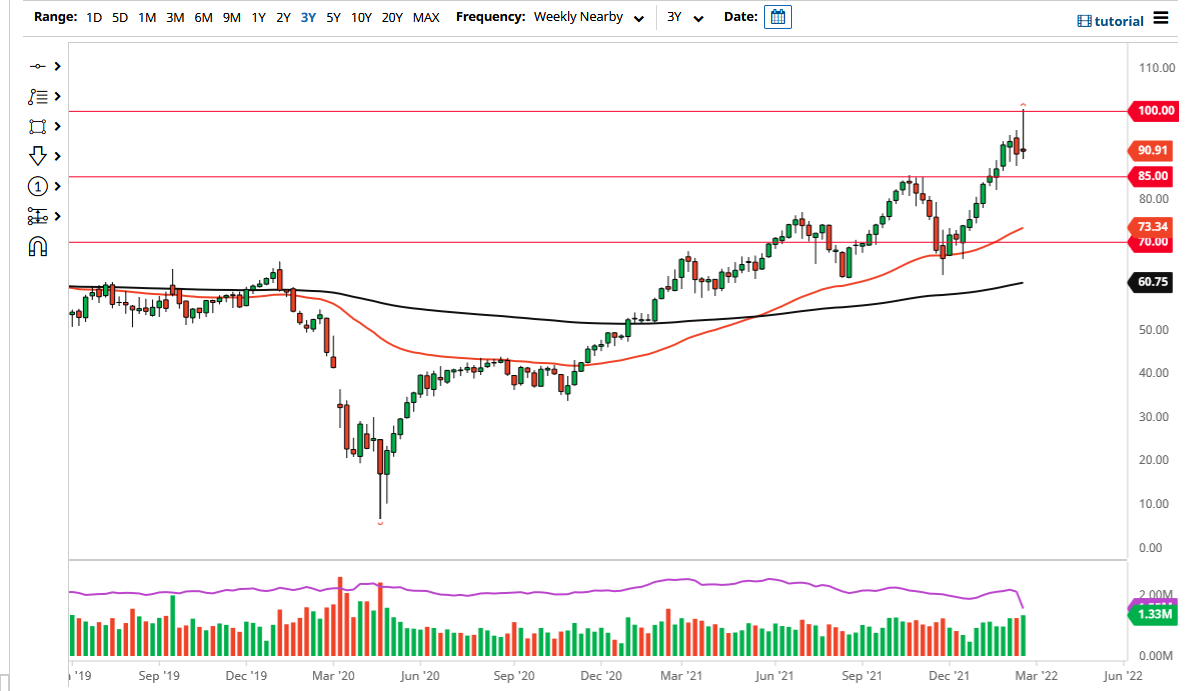Toggle the magnet snap tool
The width and height of the screenshot is (1195, 691).
click(x=38, y=246)
